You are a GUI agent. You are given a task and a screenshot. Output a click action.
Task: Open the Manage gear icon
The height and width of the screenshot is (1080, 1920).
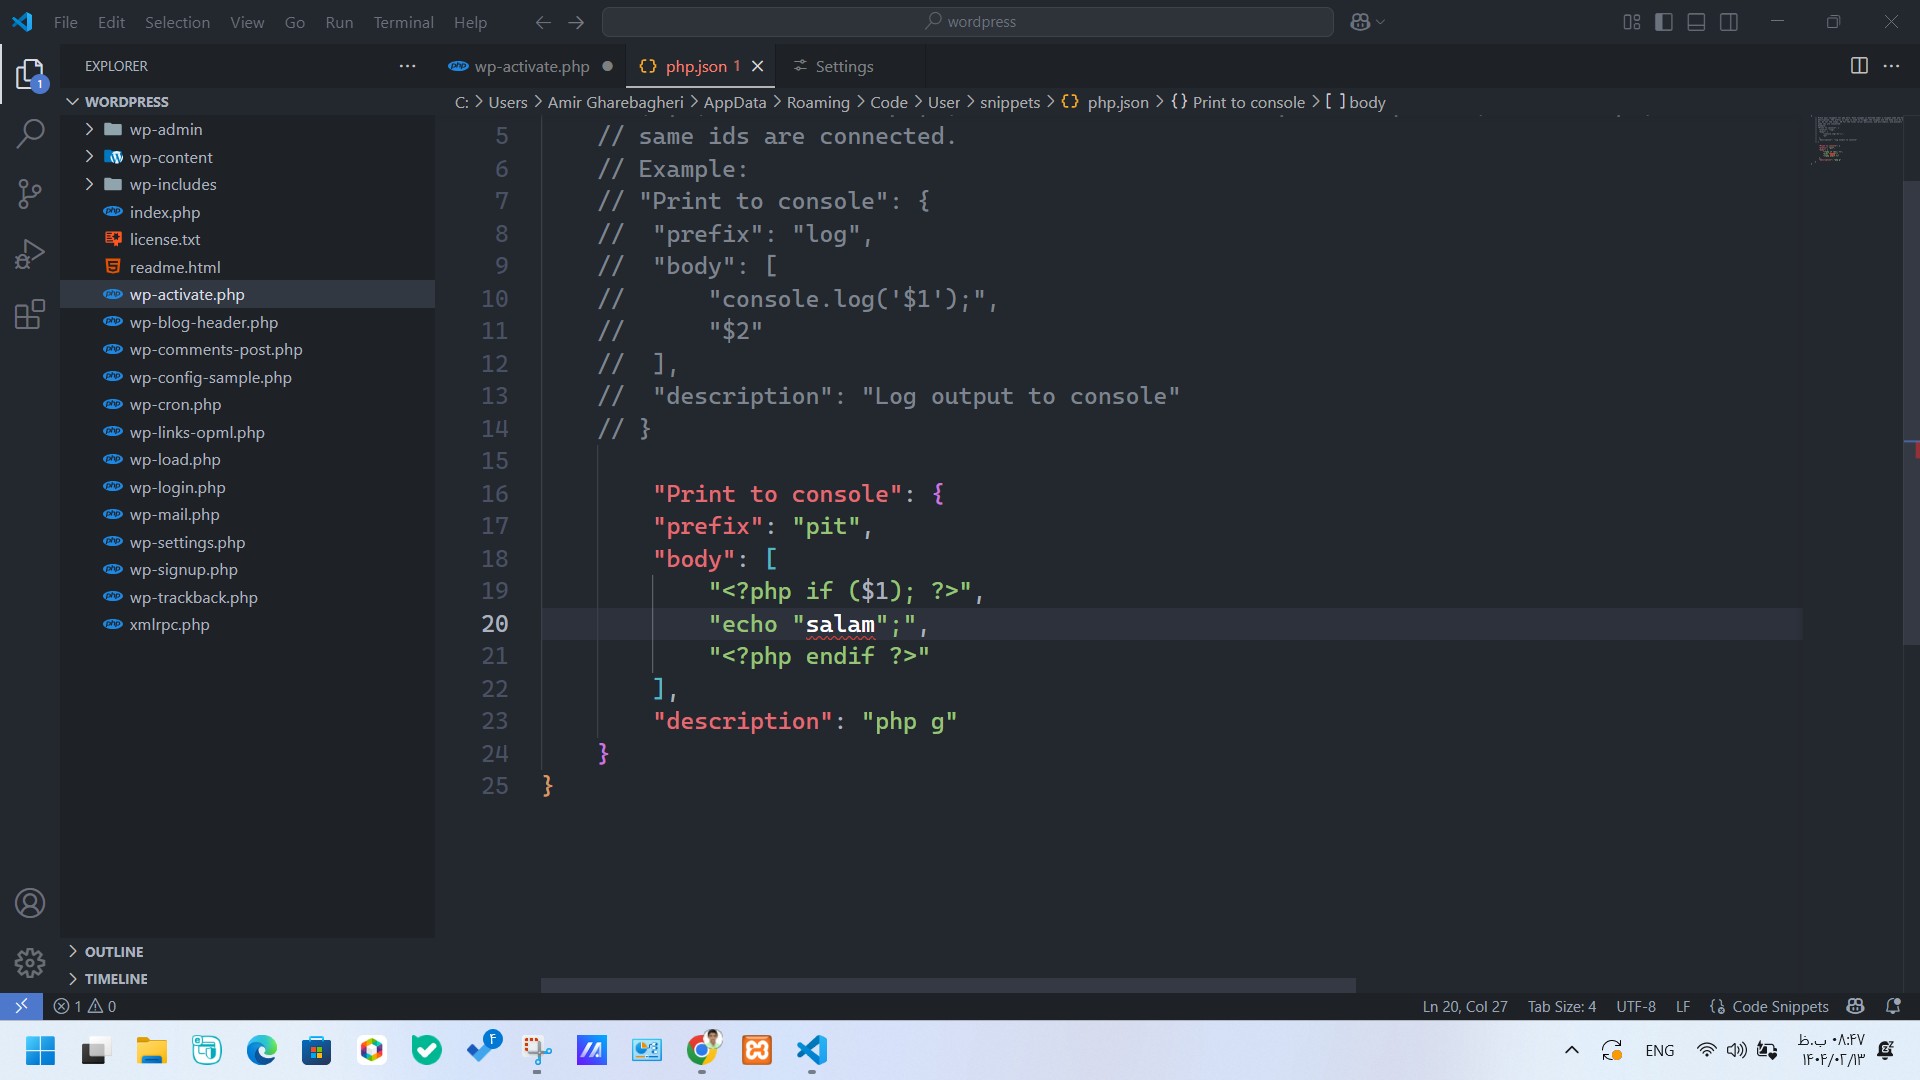coord(30,962)
